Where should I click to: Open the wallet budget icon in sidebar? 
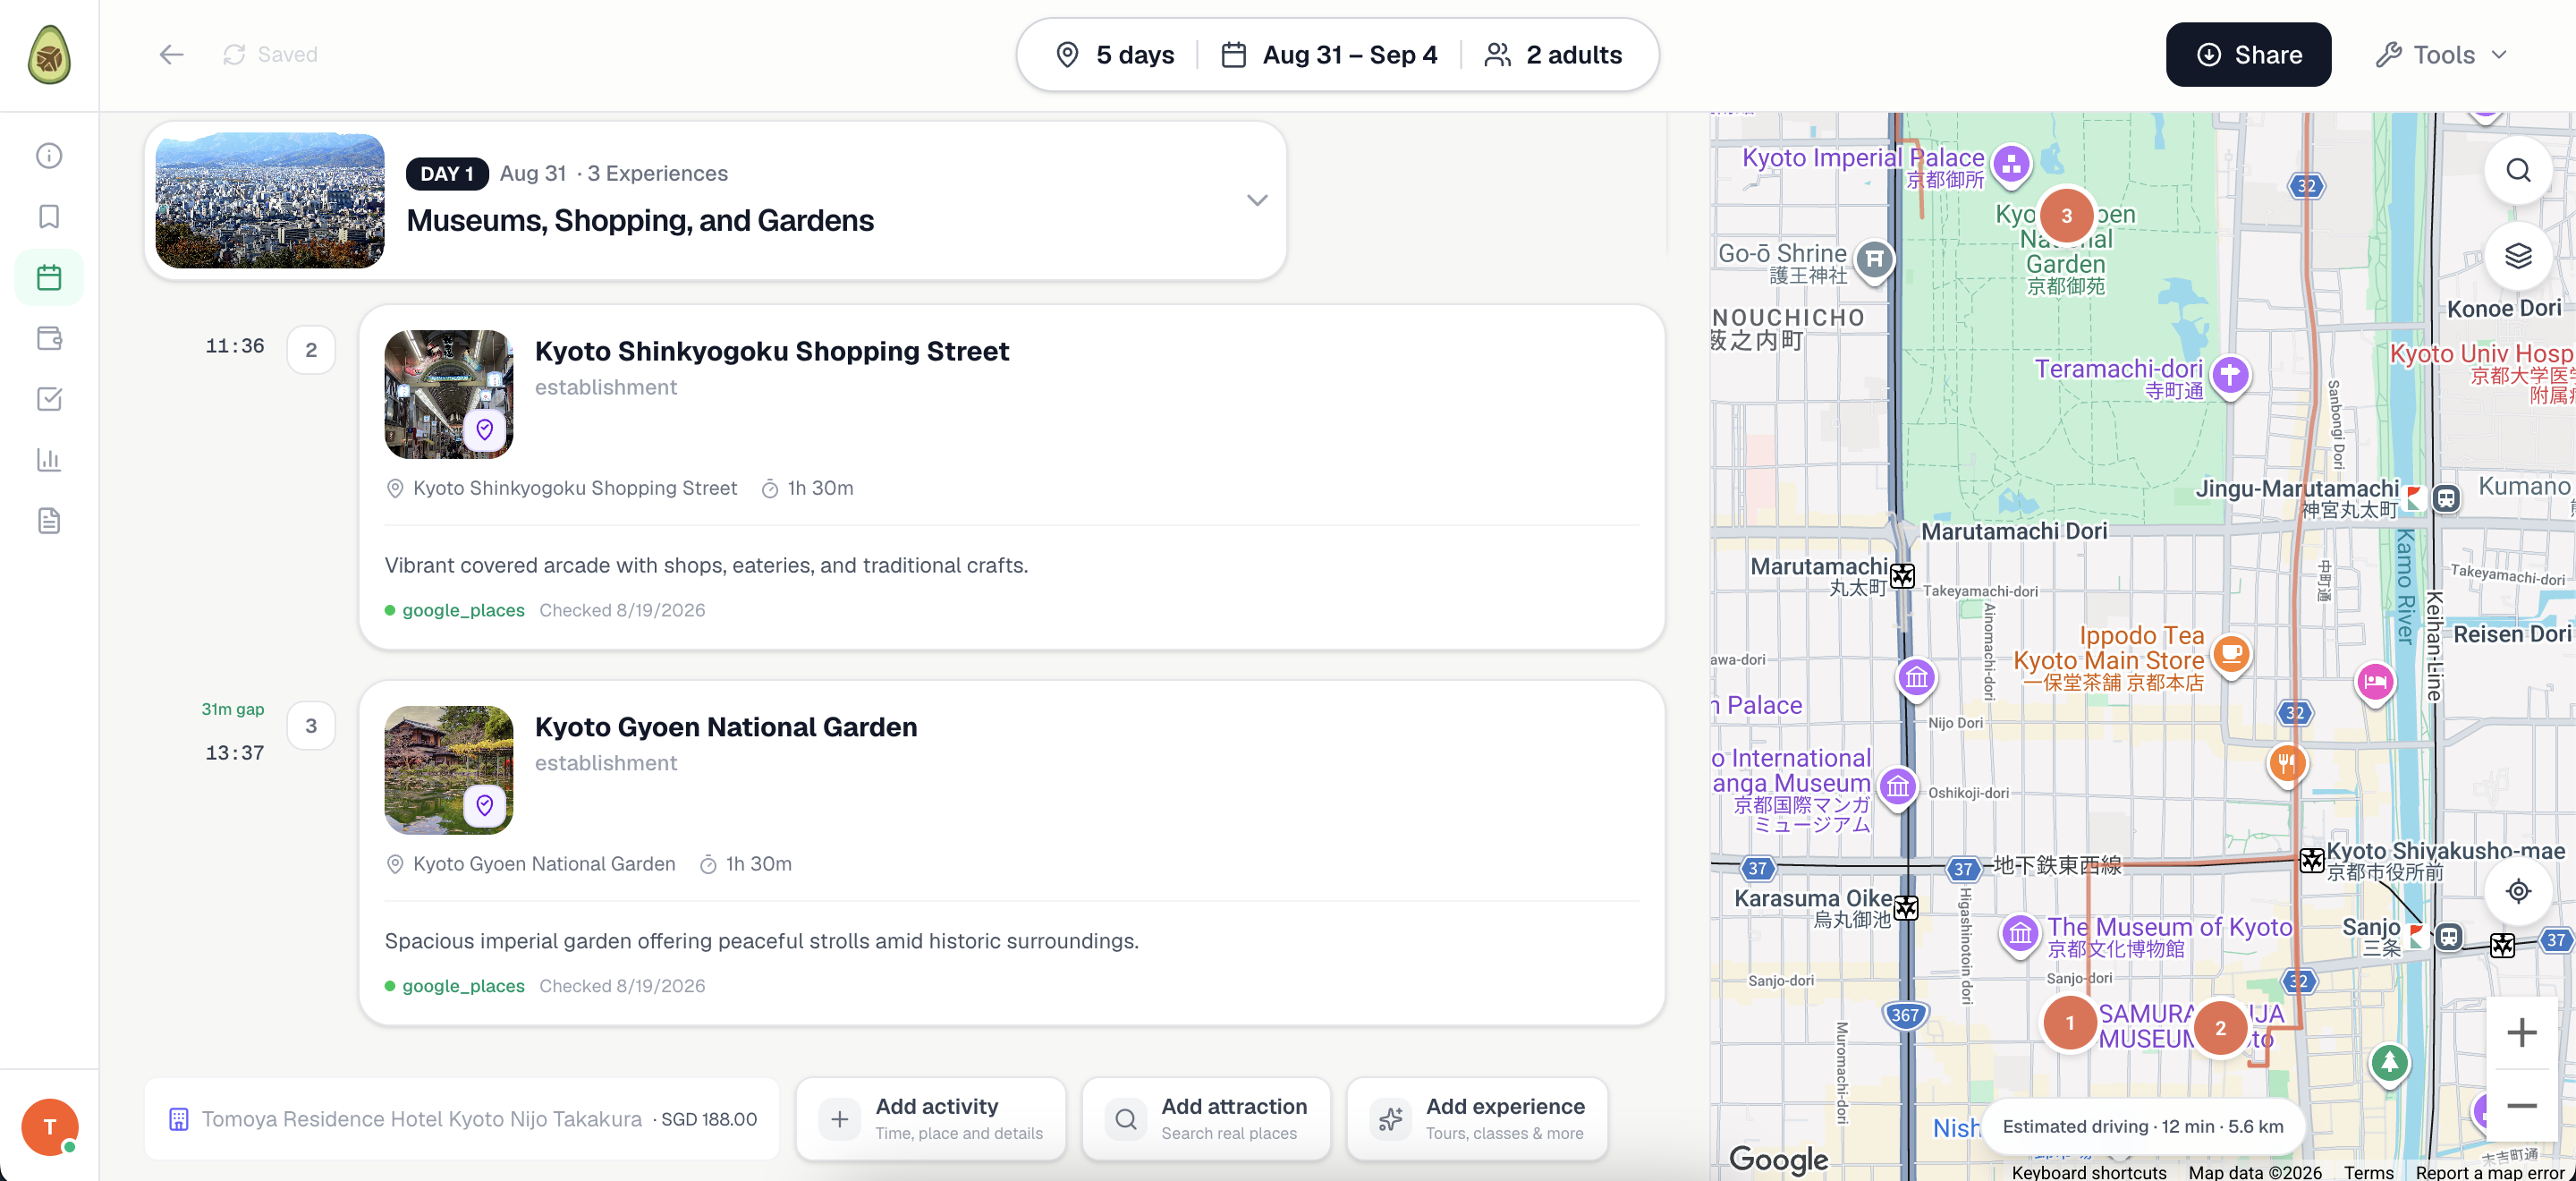coord(49,338)
